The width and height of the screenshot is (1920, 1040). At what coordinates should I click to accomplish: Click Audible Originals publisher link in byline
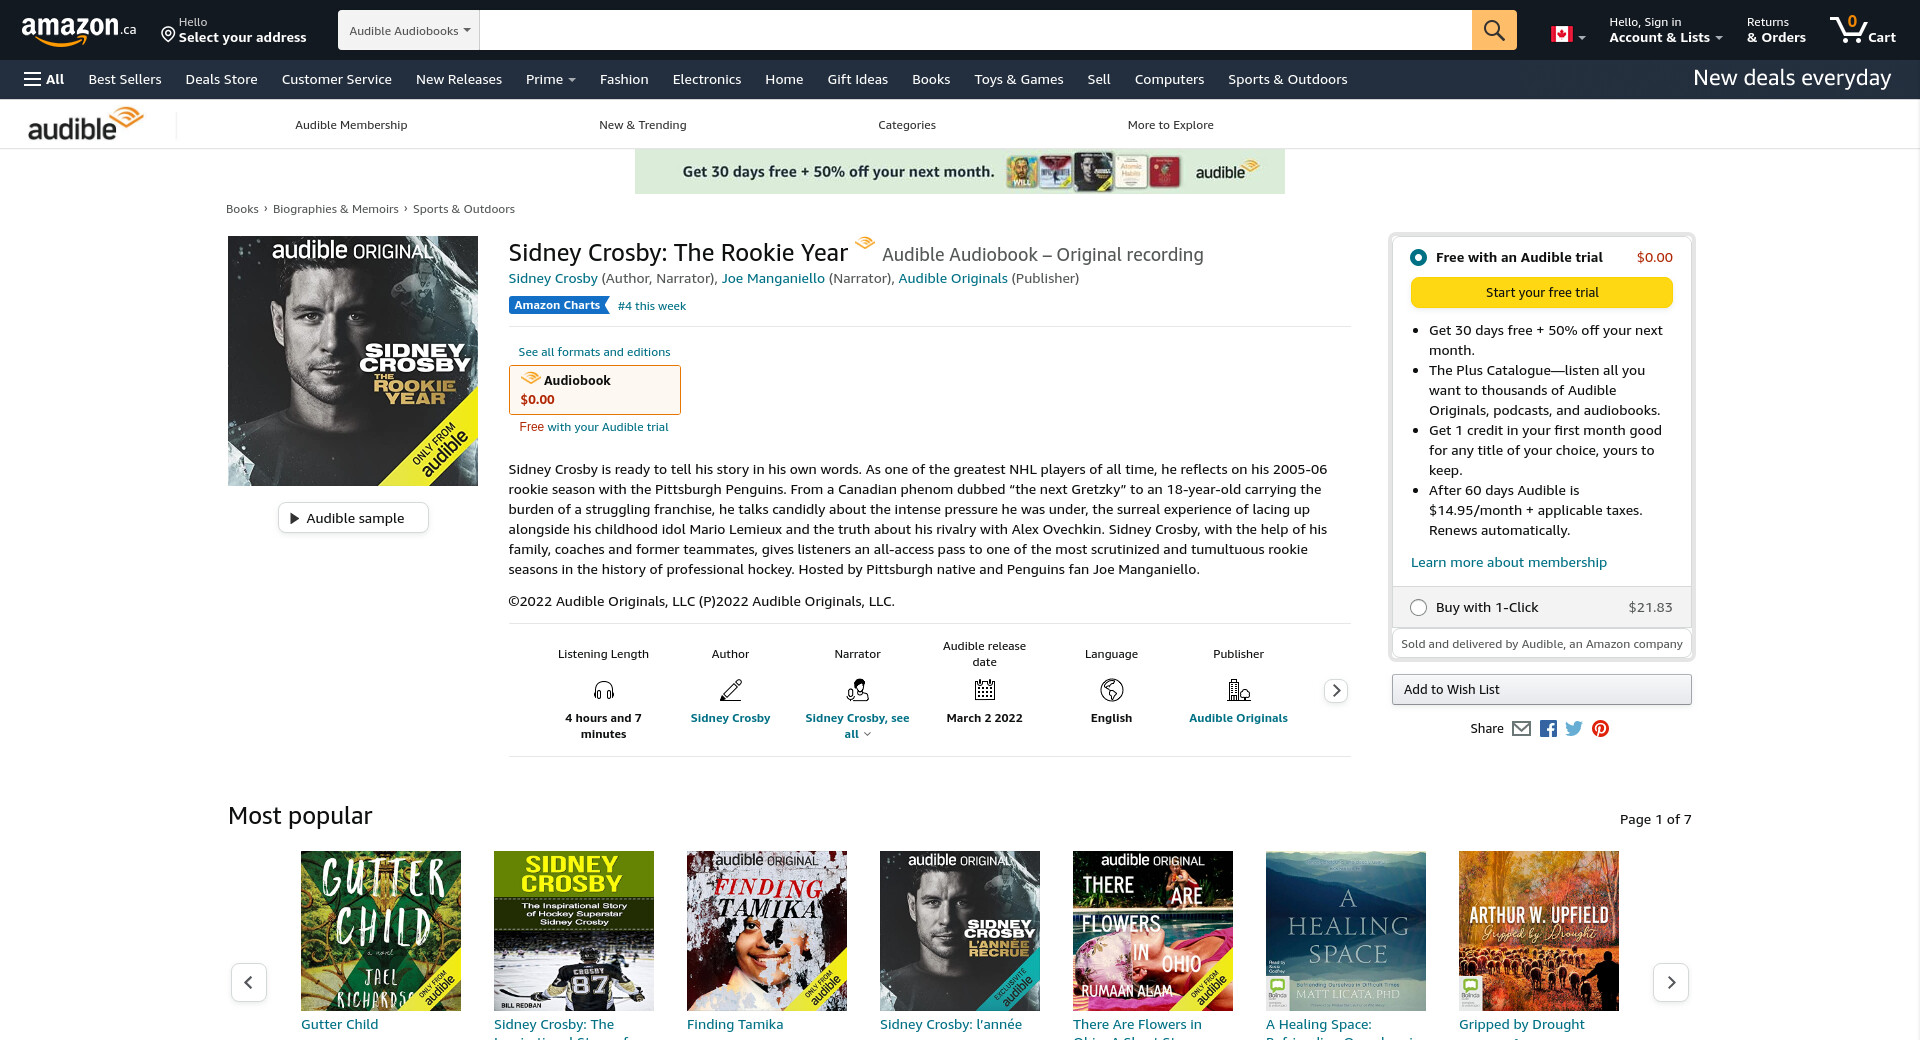coord(953,279)
